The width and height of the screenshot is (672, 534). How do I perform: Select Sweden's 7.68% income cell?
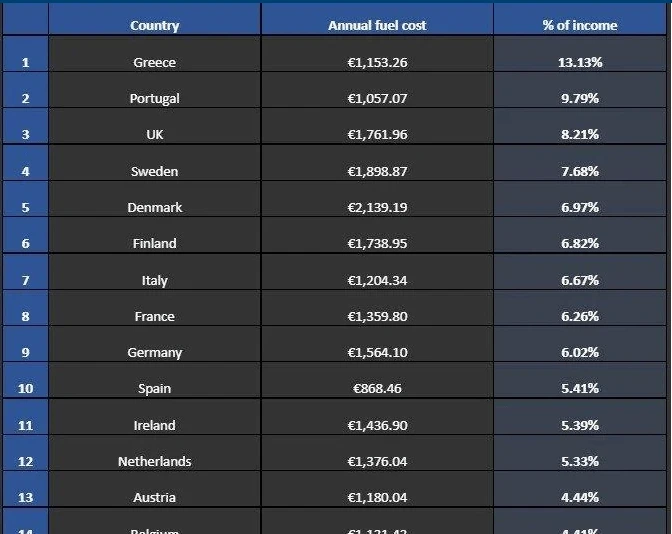tap(580, 171)
